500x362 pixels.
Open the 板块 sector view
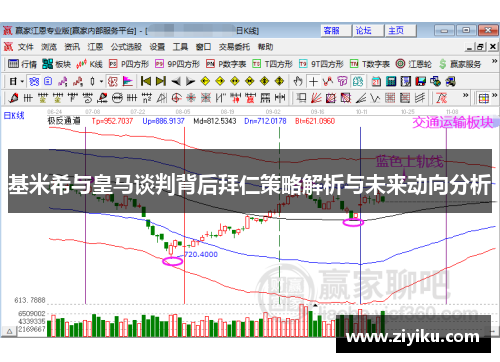point(57,64)
